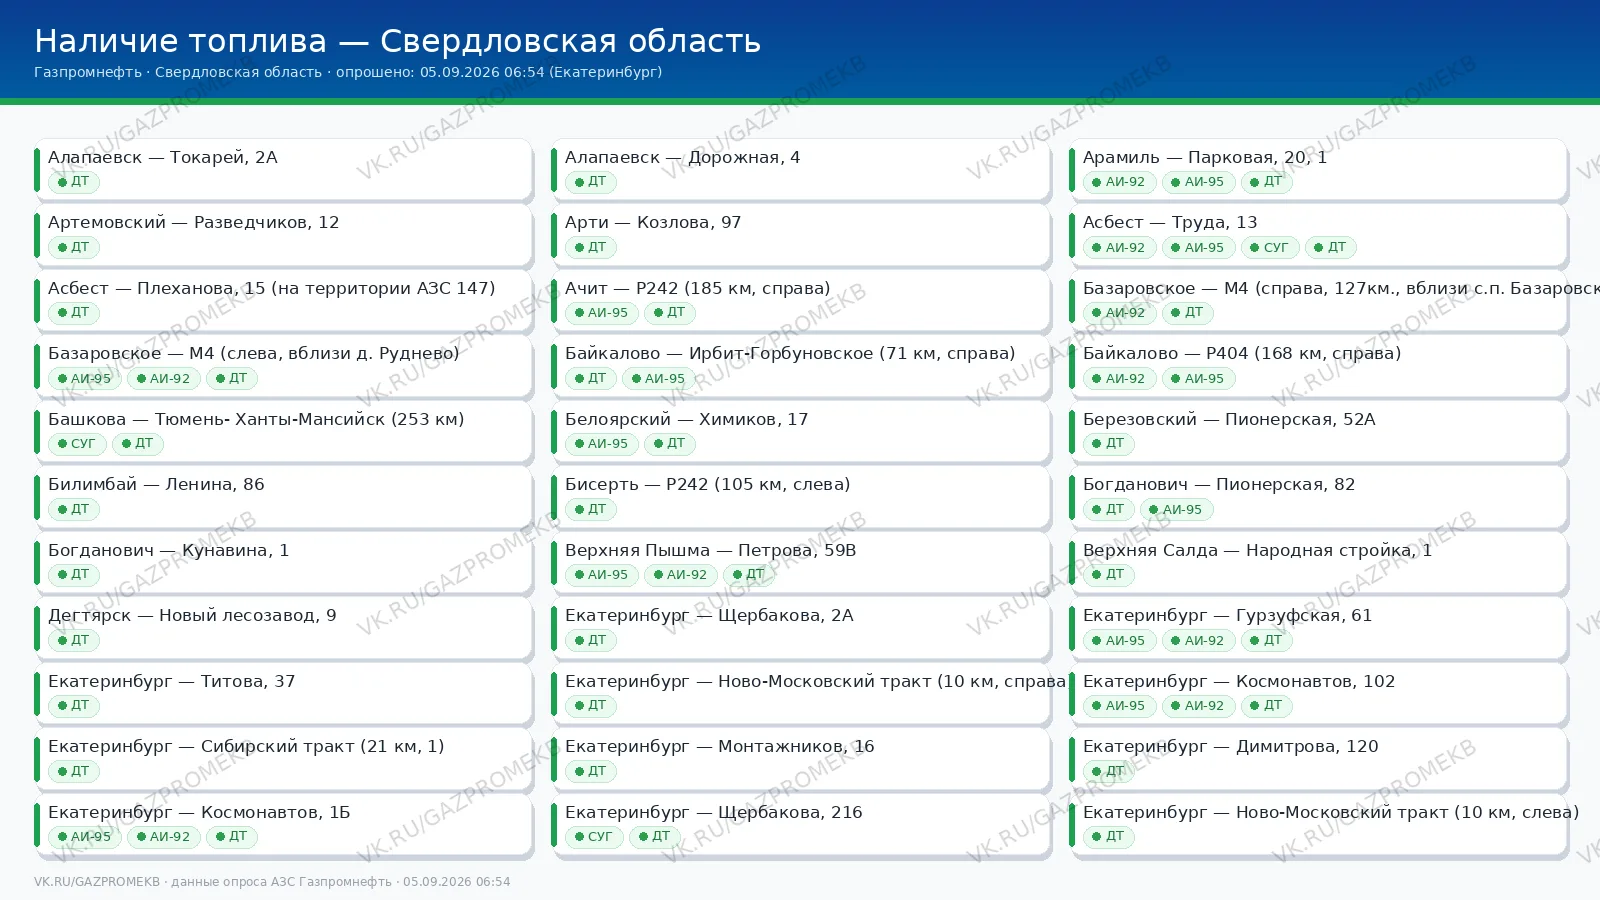The width and height of the screenshot is (1600, 900).
Task: Click АИ-95 badge under Ачит — Р242
Action: [602, 313]
